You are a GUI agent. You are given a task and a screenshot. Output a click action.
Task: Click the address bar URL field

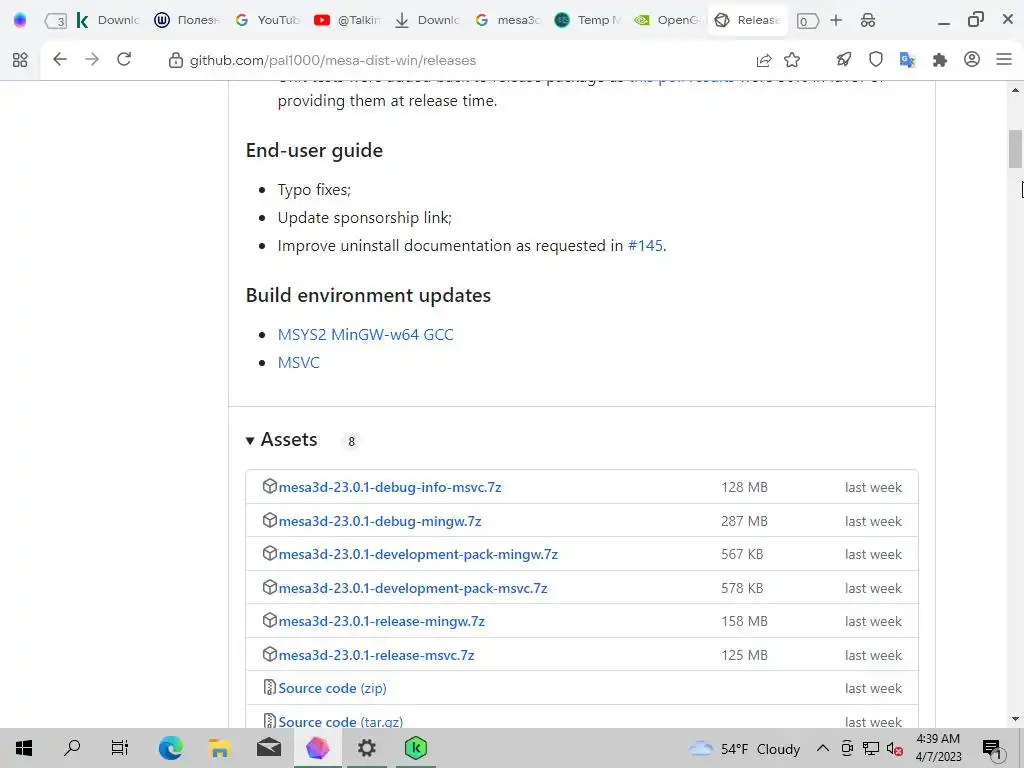[457, 60]
